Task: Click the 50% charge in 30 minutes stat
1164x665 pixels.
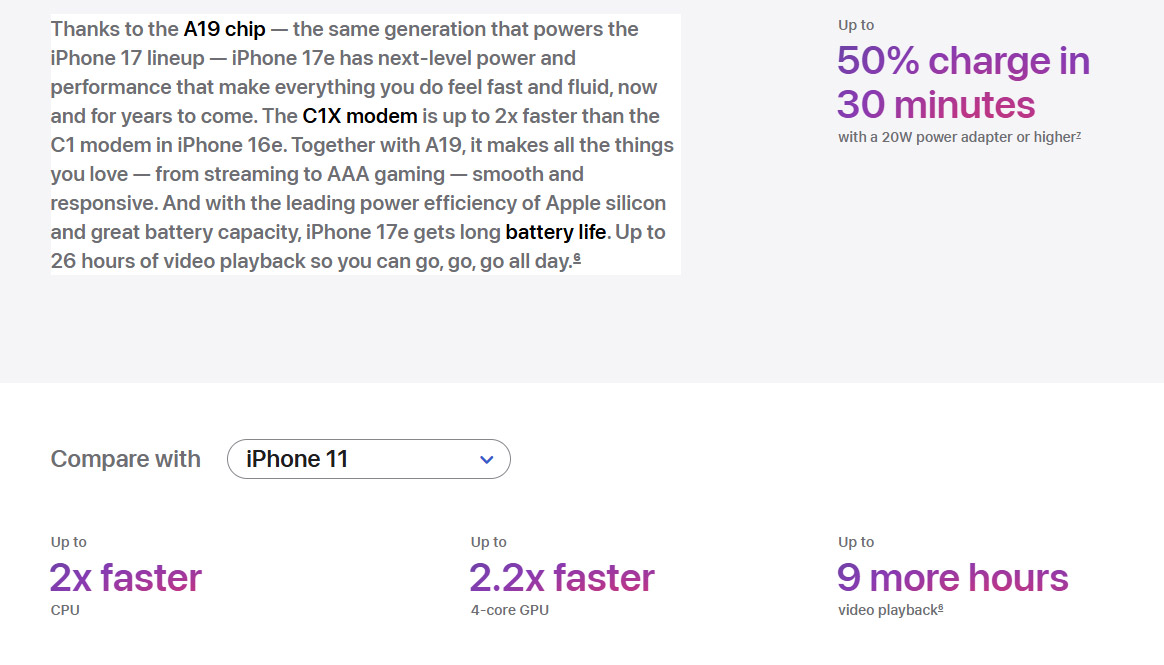Action: click(x=962, y=83)
